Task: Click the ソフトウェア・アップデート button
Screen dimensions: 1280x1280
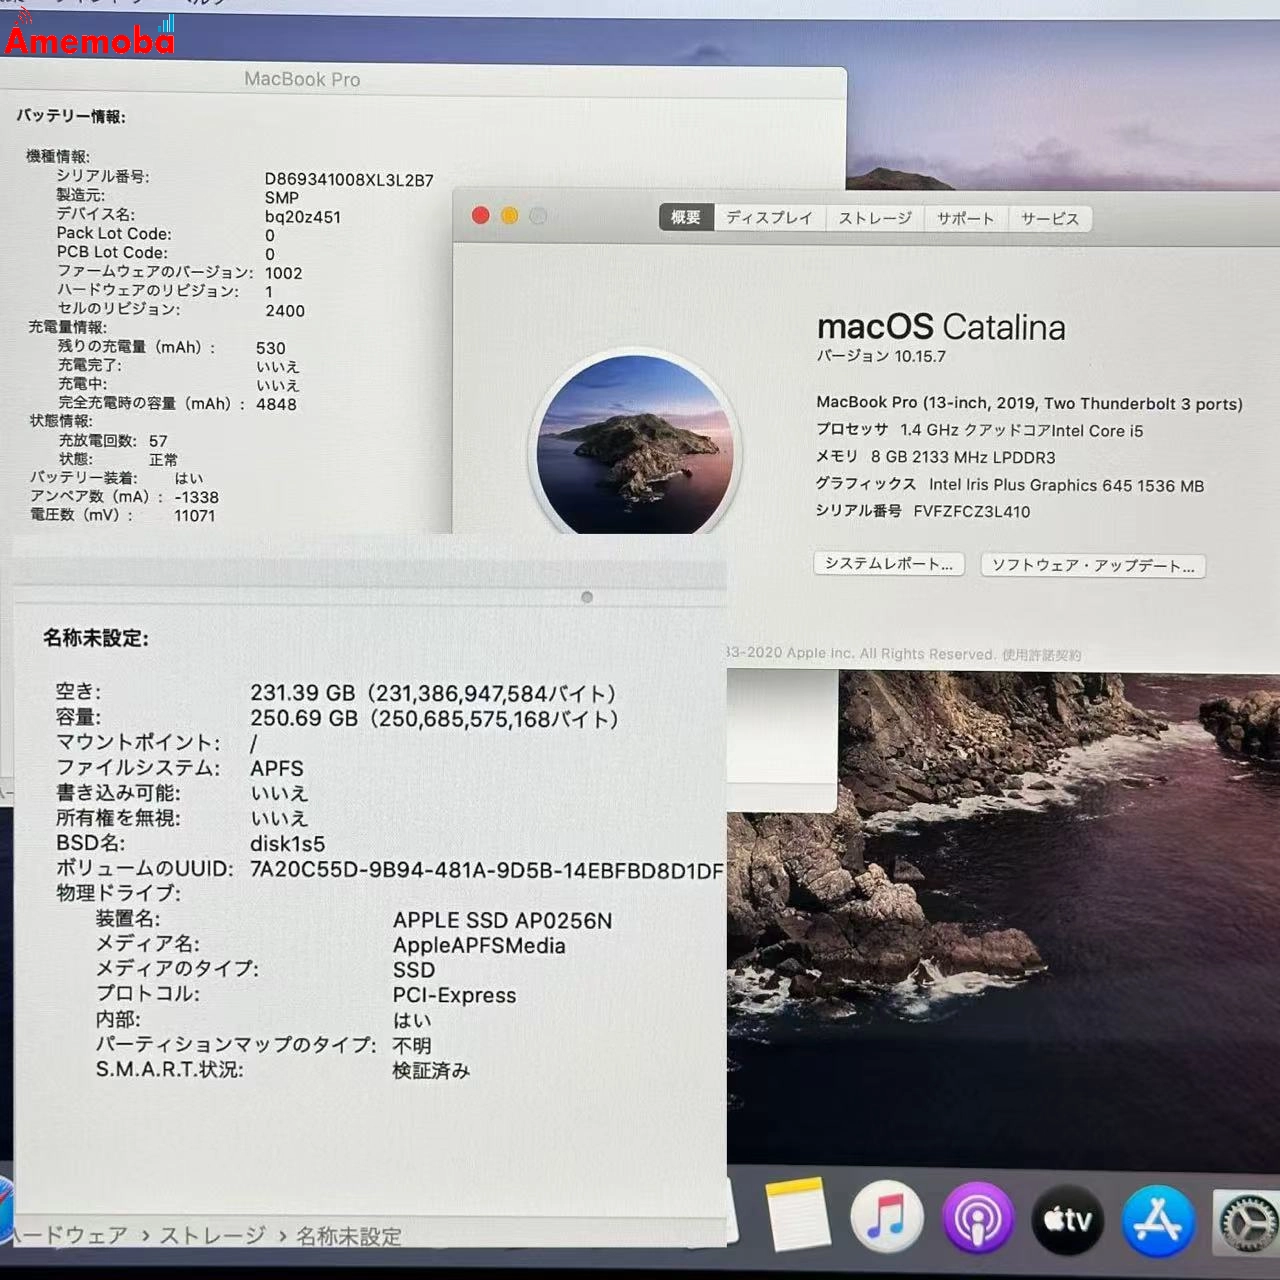Action: point(1092,566)
